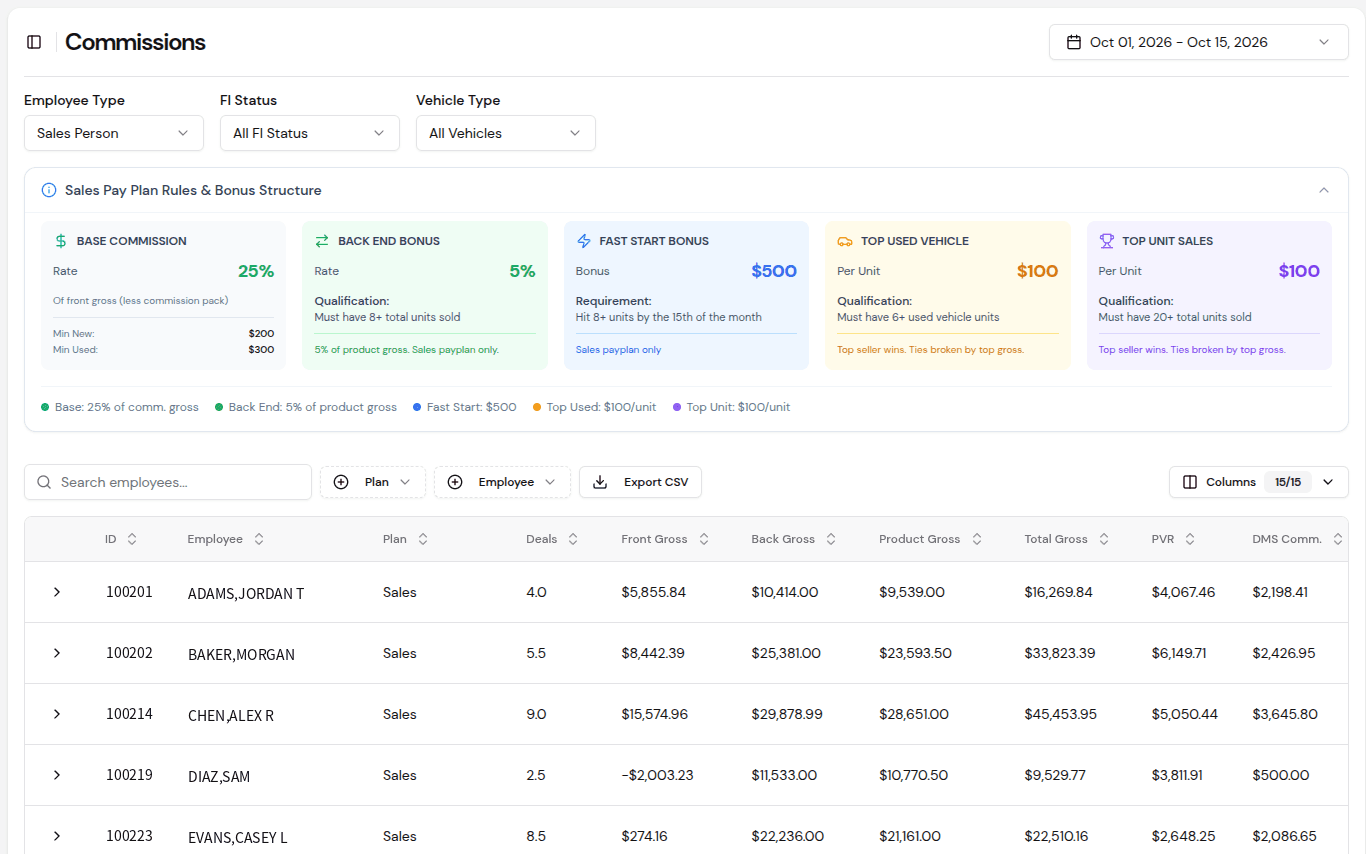Click ID cell 100214

point(129,714)
